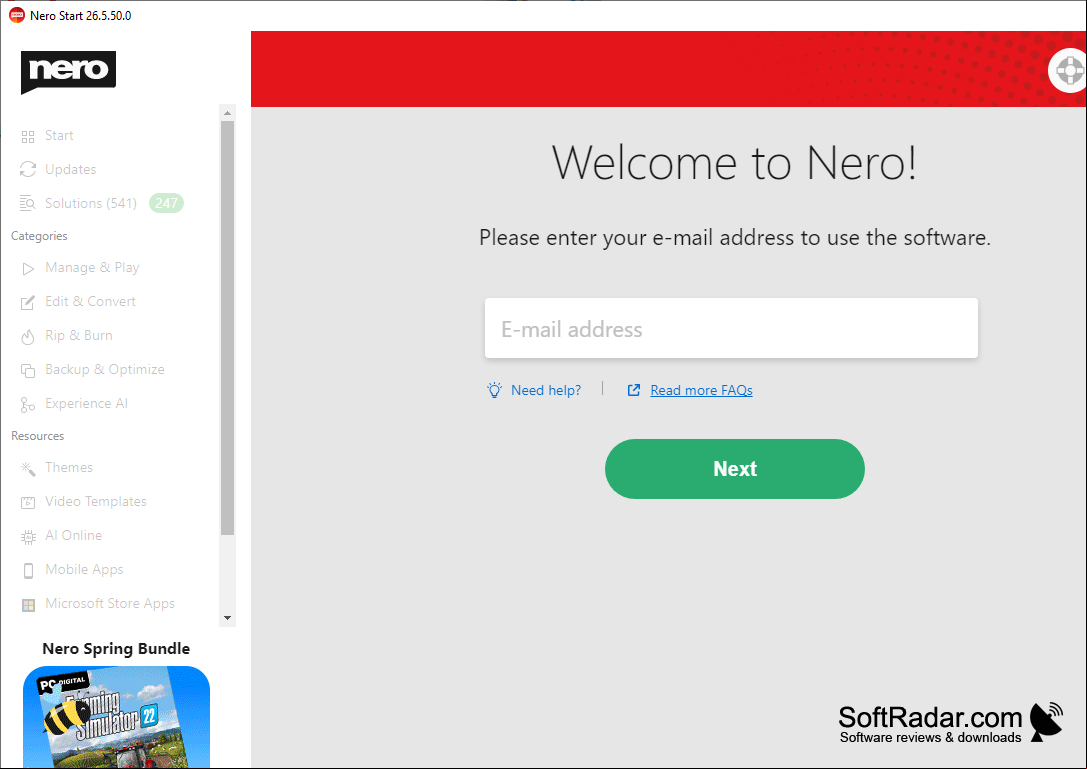This screenshot has width=1087, height=769.
Task: Select the Manage & Play category
Action: coord(92,268)
